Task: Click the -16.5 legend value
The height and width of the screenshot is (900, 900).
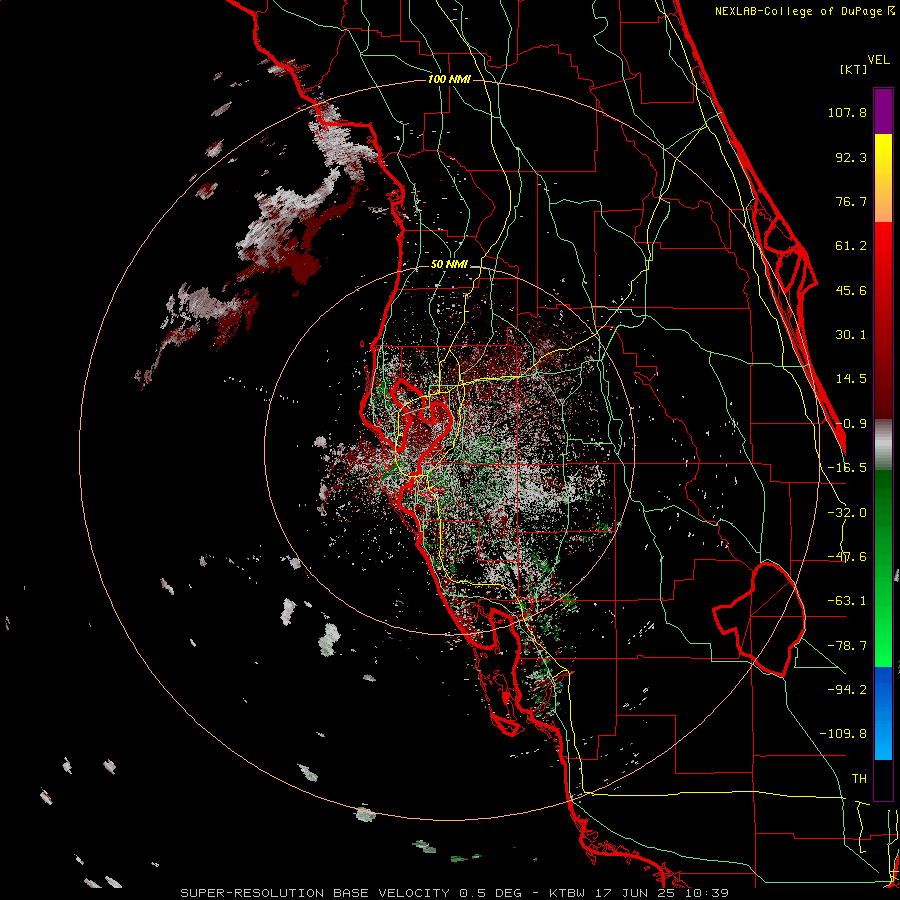Action: [x=847, y=468]
